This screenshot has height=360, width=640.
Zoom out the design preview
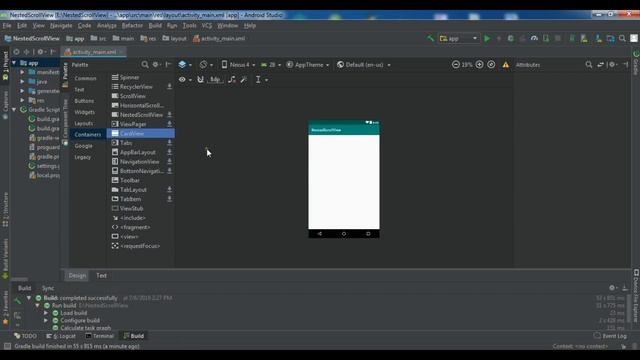tap(456, 64)
